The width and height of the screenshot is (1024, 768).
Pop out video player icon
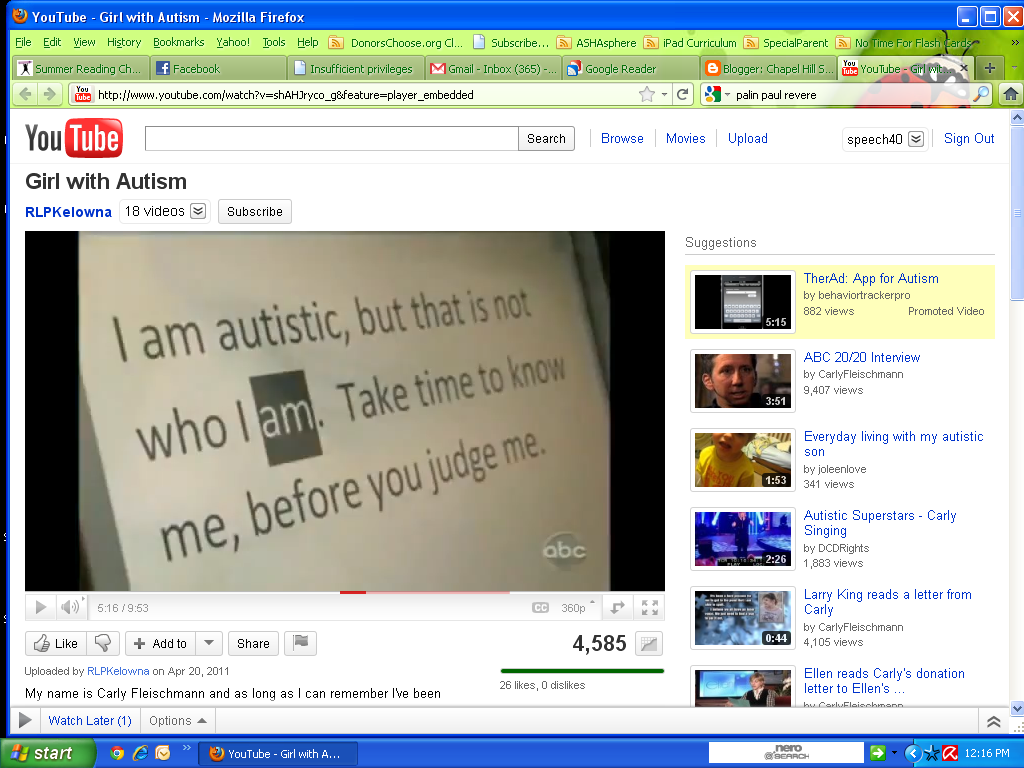pyautogui.click(x=617, y=607)
